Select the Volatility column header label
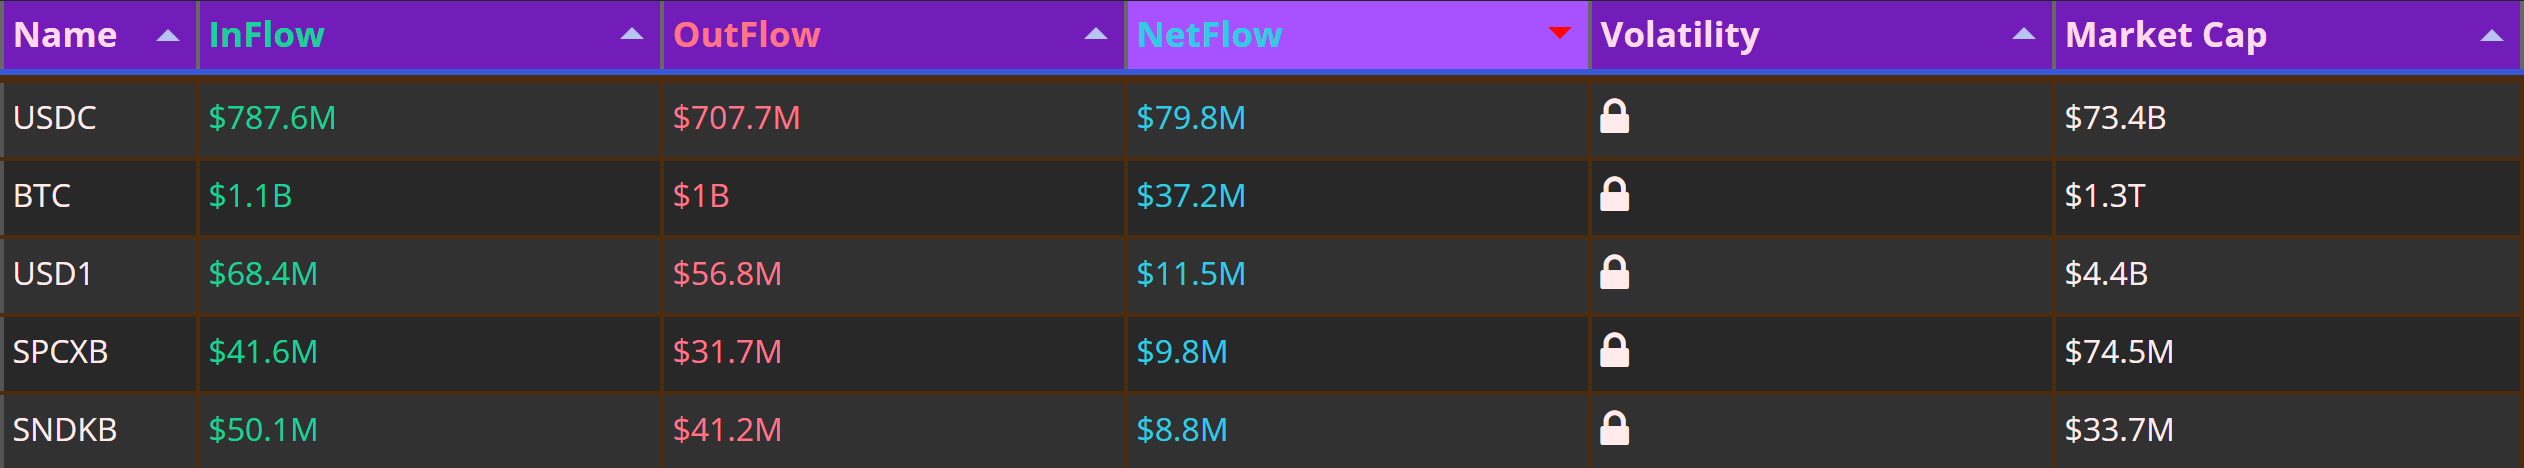 pos(1680,35)
